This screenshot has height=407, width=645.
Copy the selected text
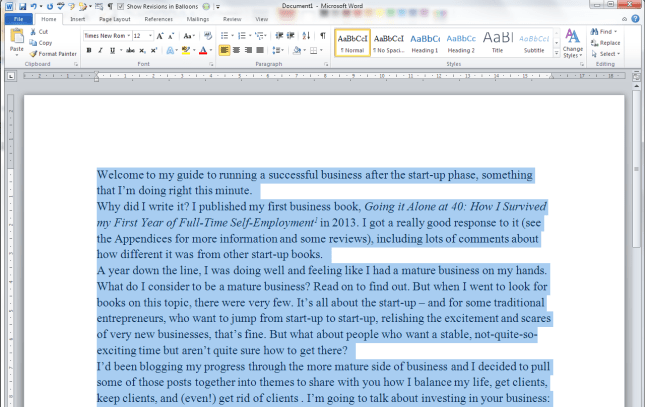(41, 43)
